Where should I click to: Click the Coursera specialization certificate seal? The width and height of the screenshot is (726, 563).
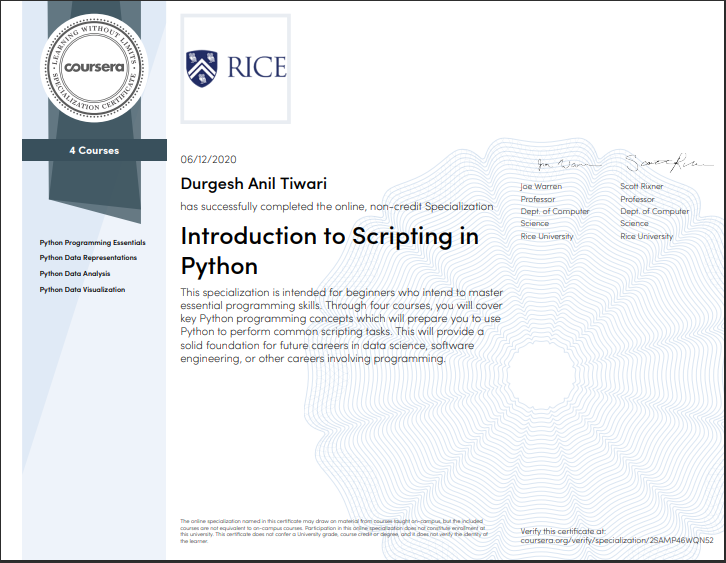click(94, 68)
